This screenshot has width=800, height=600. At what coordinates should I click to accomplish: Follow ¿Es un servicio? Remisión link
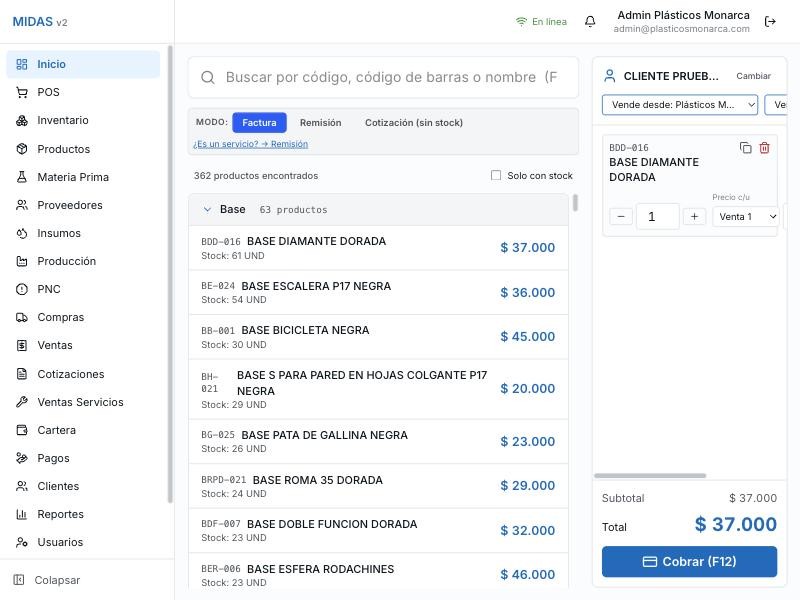[x=251, y=144]
